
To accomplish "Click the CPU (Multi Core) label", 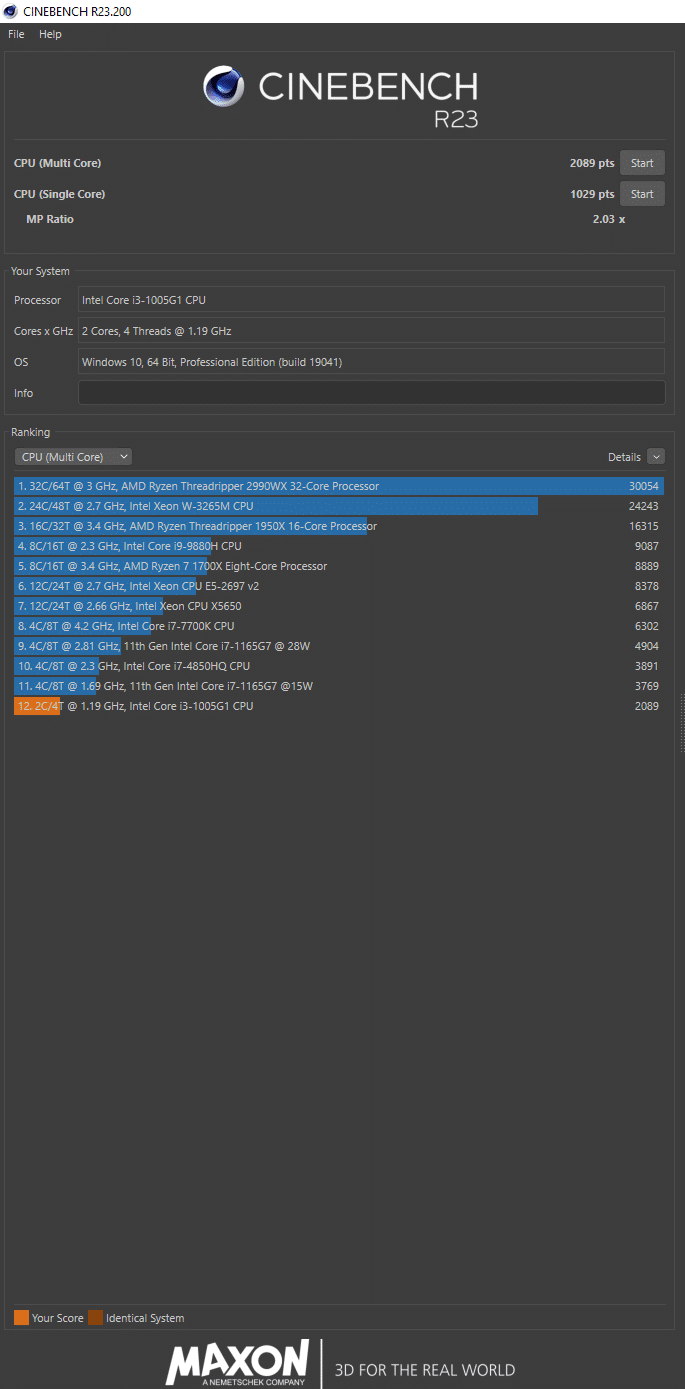I will [57, 163].
